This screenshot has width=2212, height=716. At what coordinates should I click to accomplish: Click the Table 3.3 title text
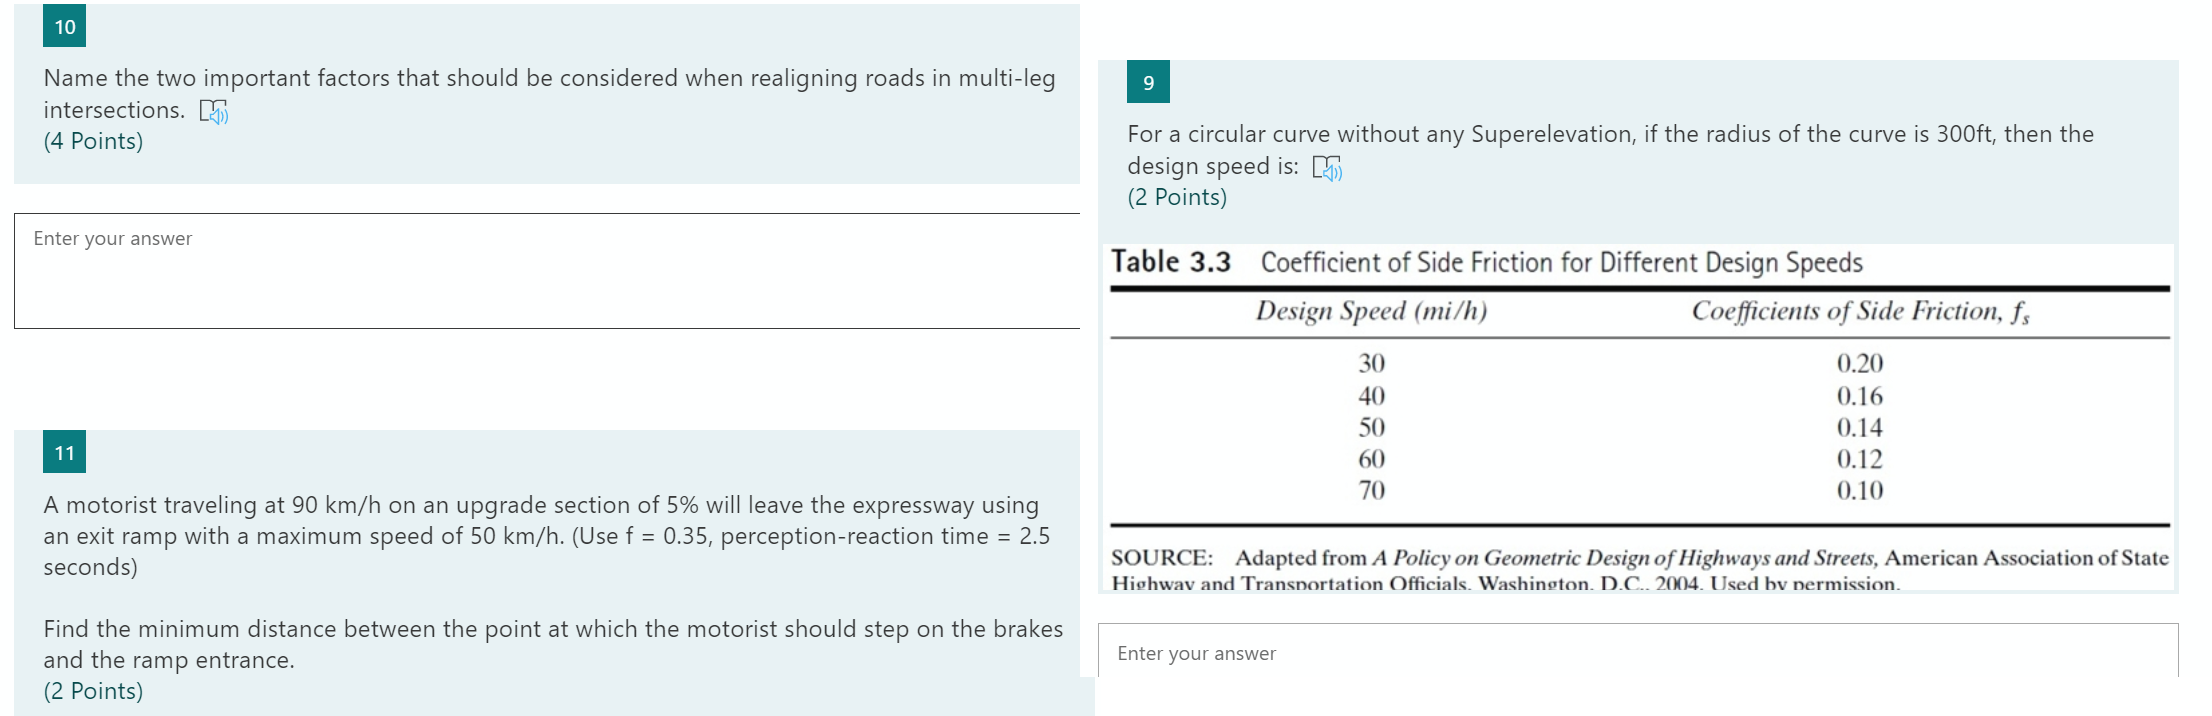[1487, 263]
